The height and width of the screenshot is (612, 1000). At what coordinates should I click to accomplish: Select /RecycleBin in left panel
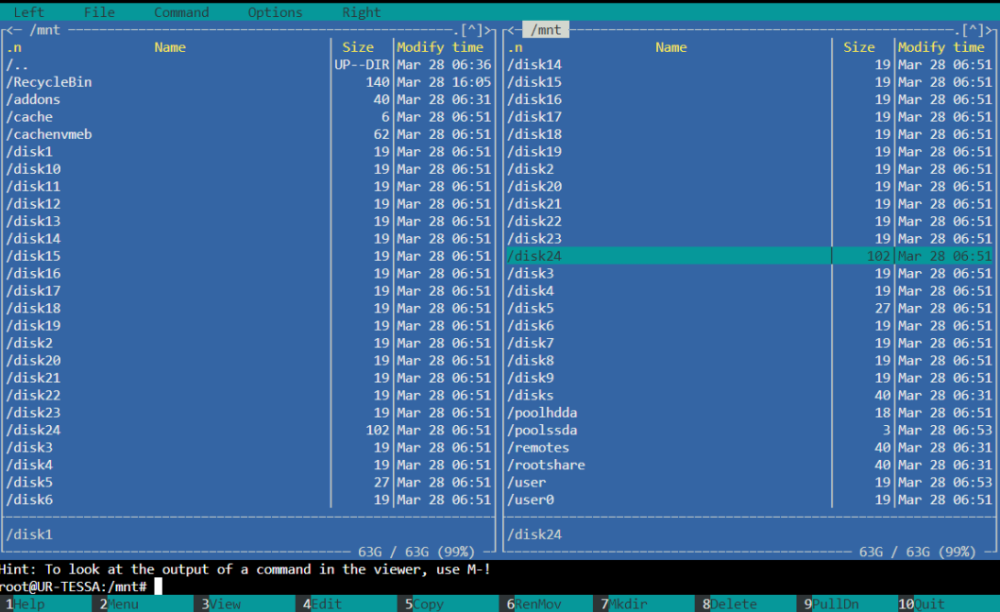pos(249,82)
